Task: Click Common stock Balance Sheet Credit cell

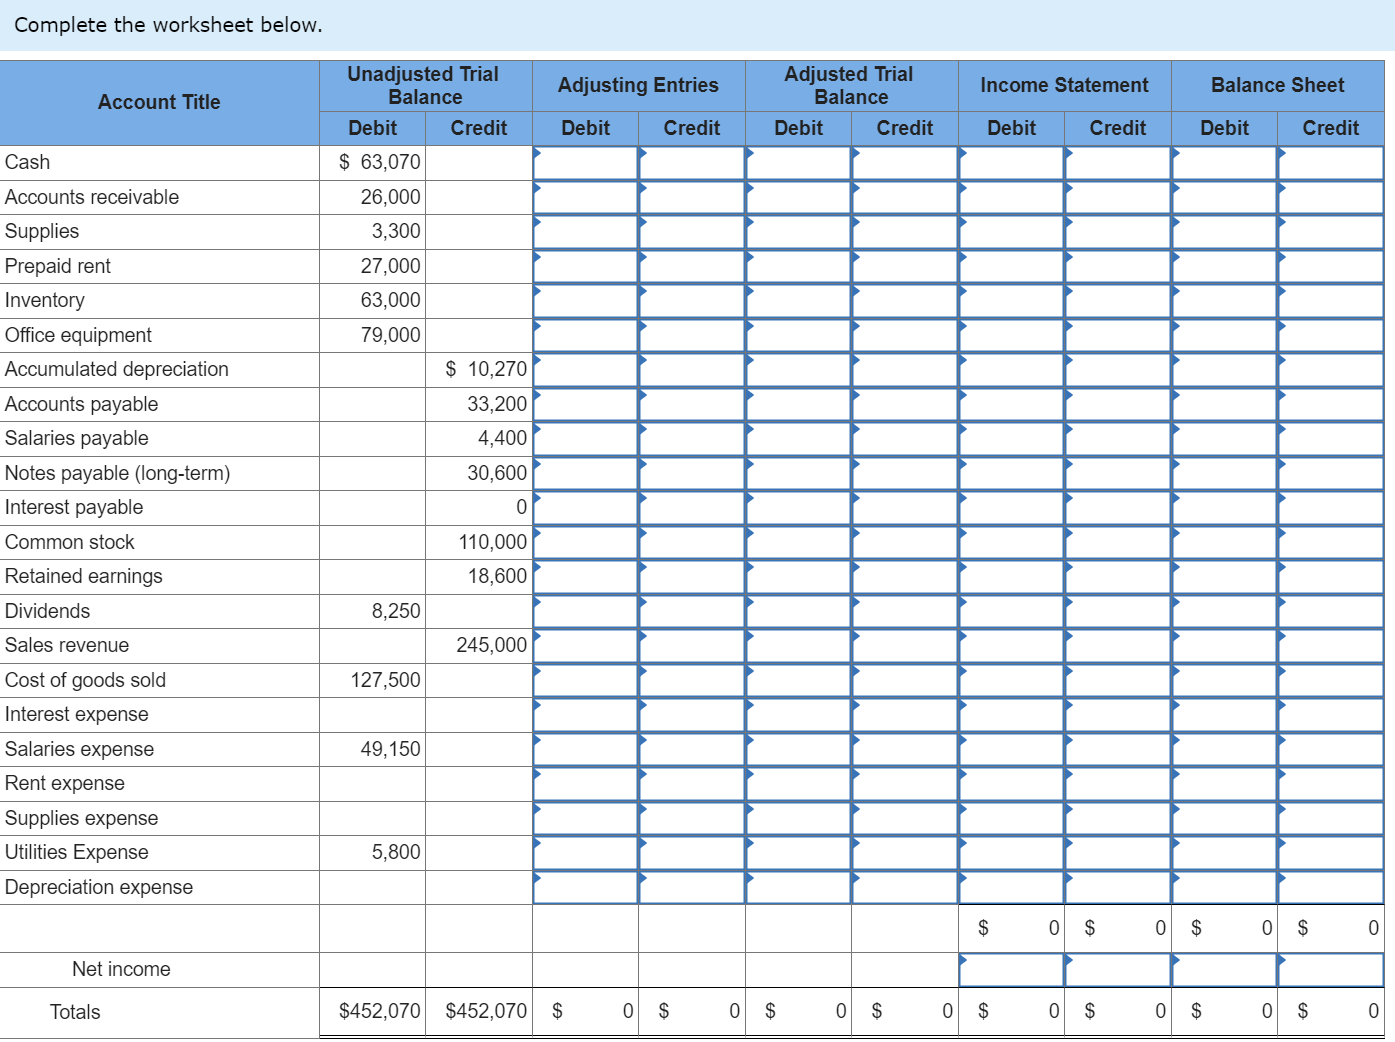Action: [x=1331, y=542]
